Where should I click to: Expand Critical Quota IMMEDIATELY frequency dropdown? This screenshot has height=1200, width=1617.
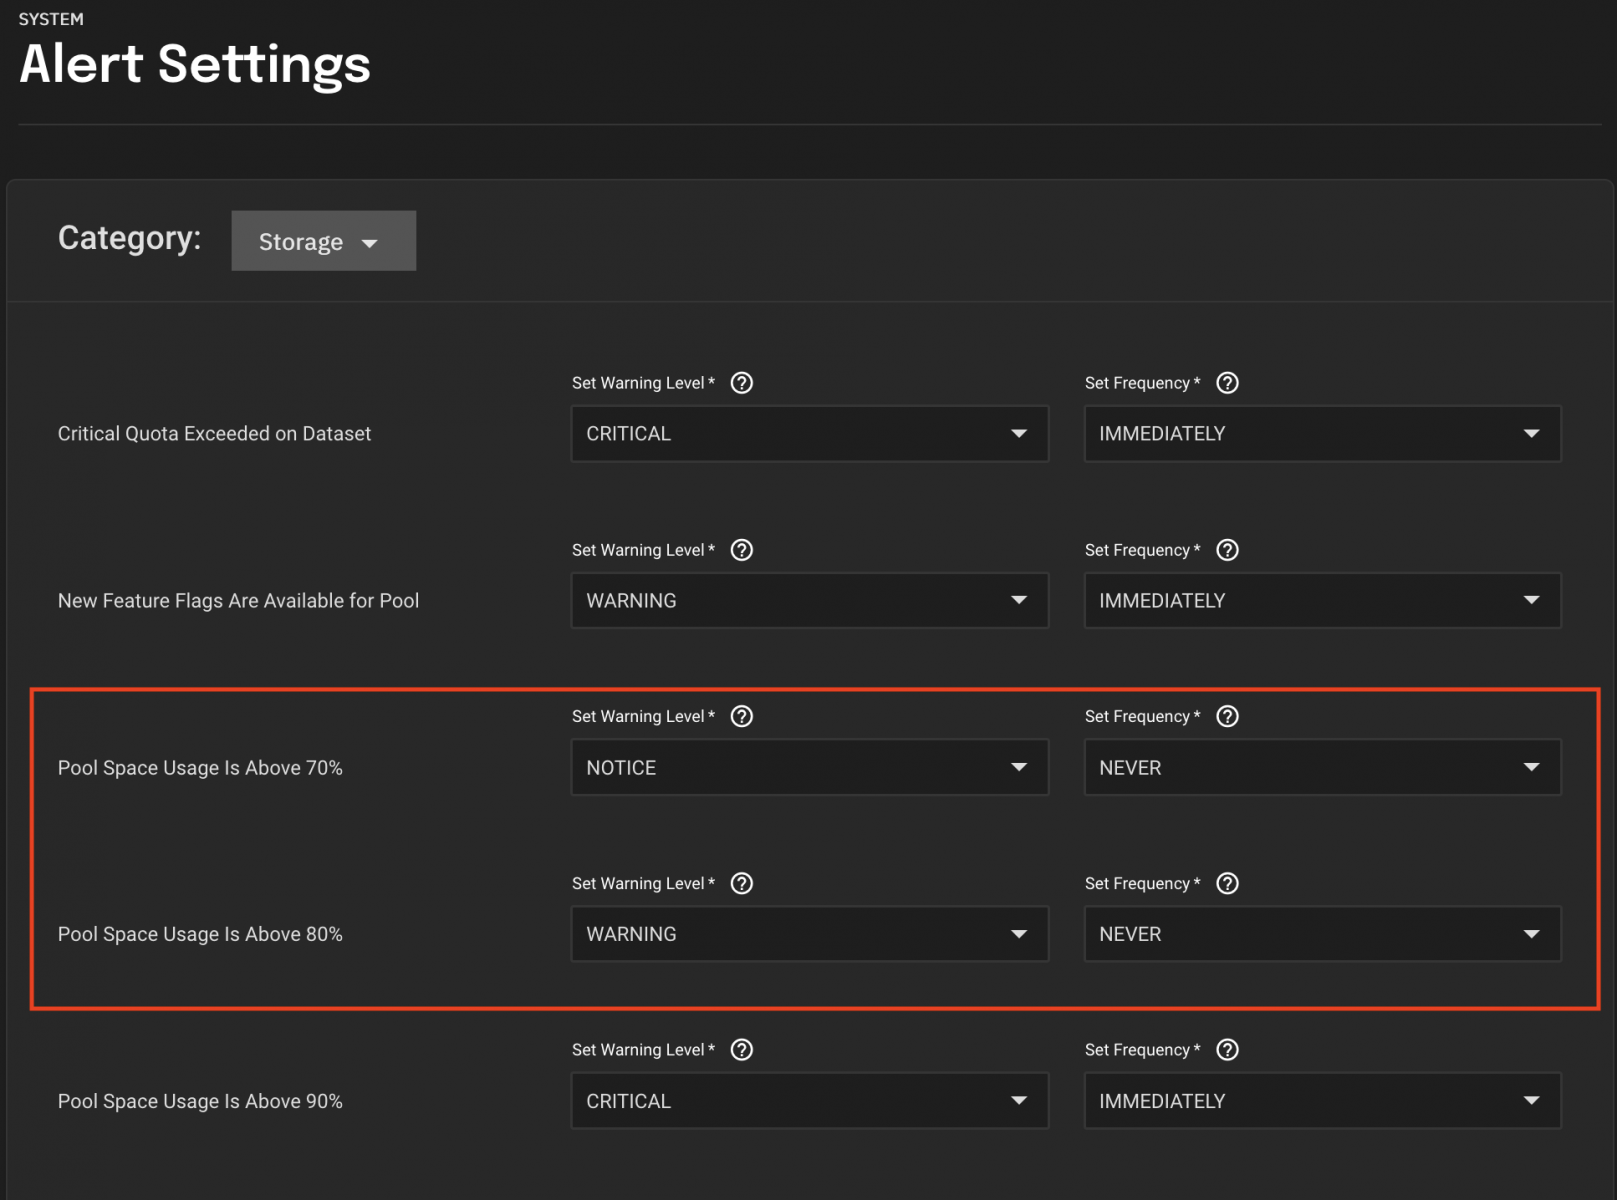pyautogui.click(x=1321, y=434)
